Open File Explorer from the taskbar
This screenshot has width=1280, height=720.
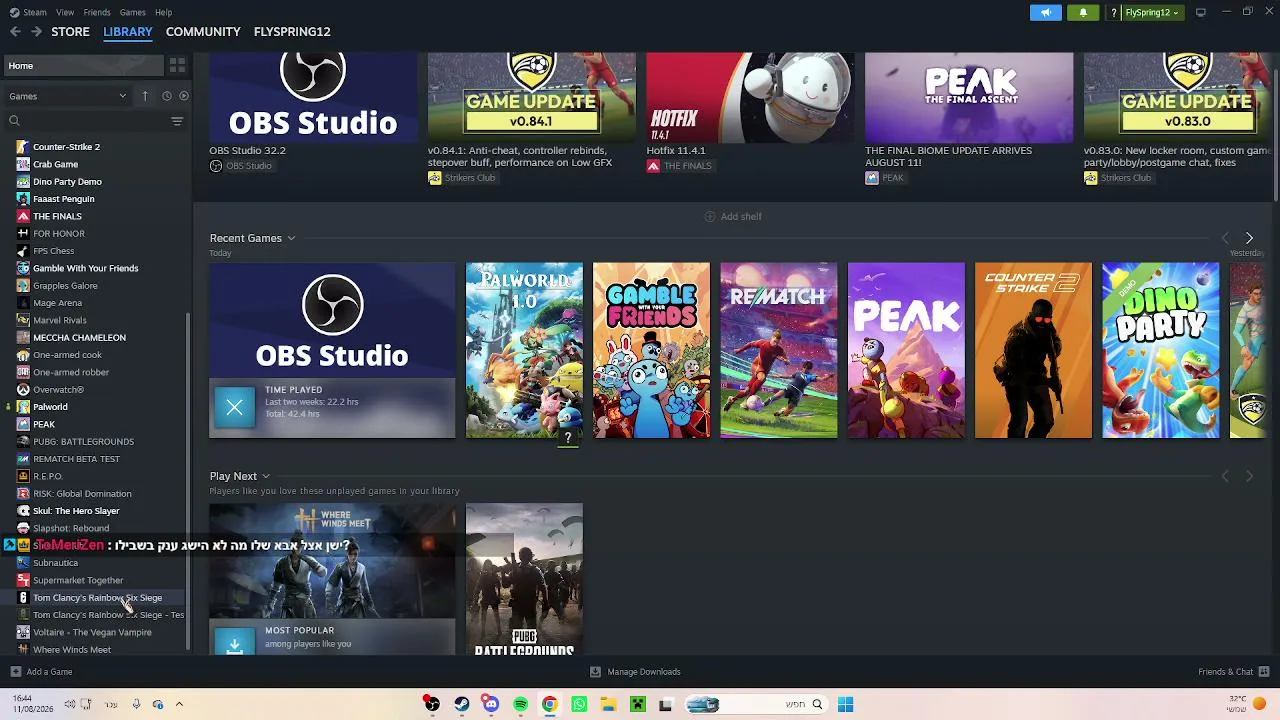pos(608,705)
